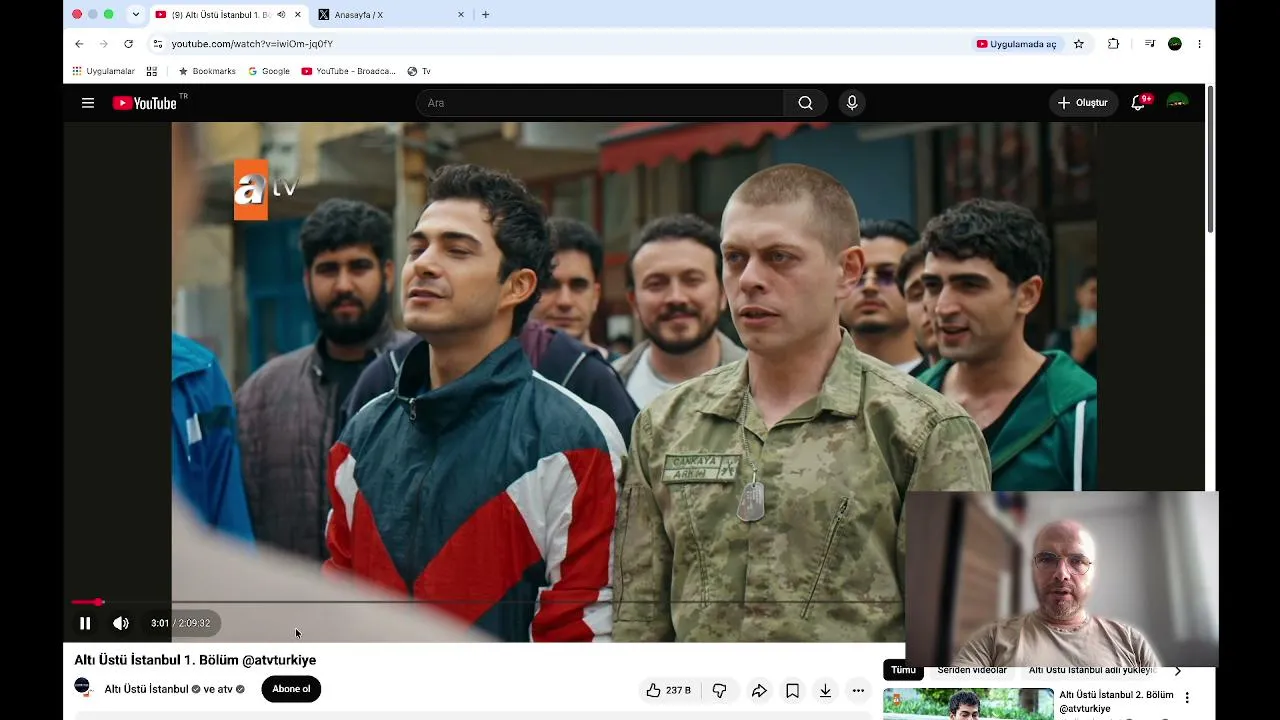Open more actions below the video

point(858,690)
